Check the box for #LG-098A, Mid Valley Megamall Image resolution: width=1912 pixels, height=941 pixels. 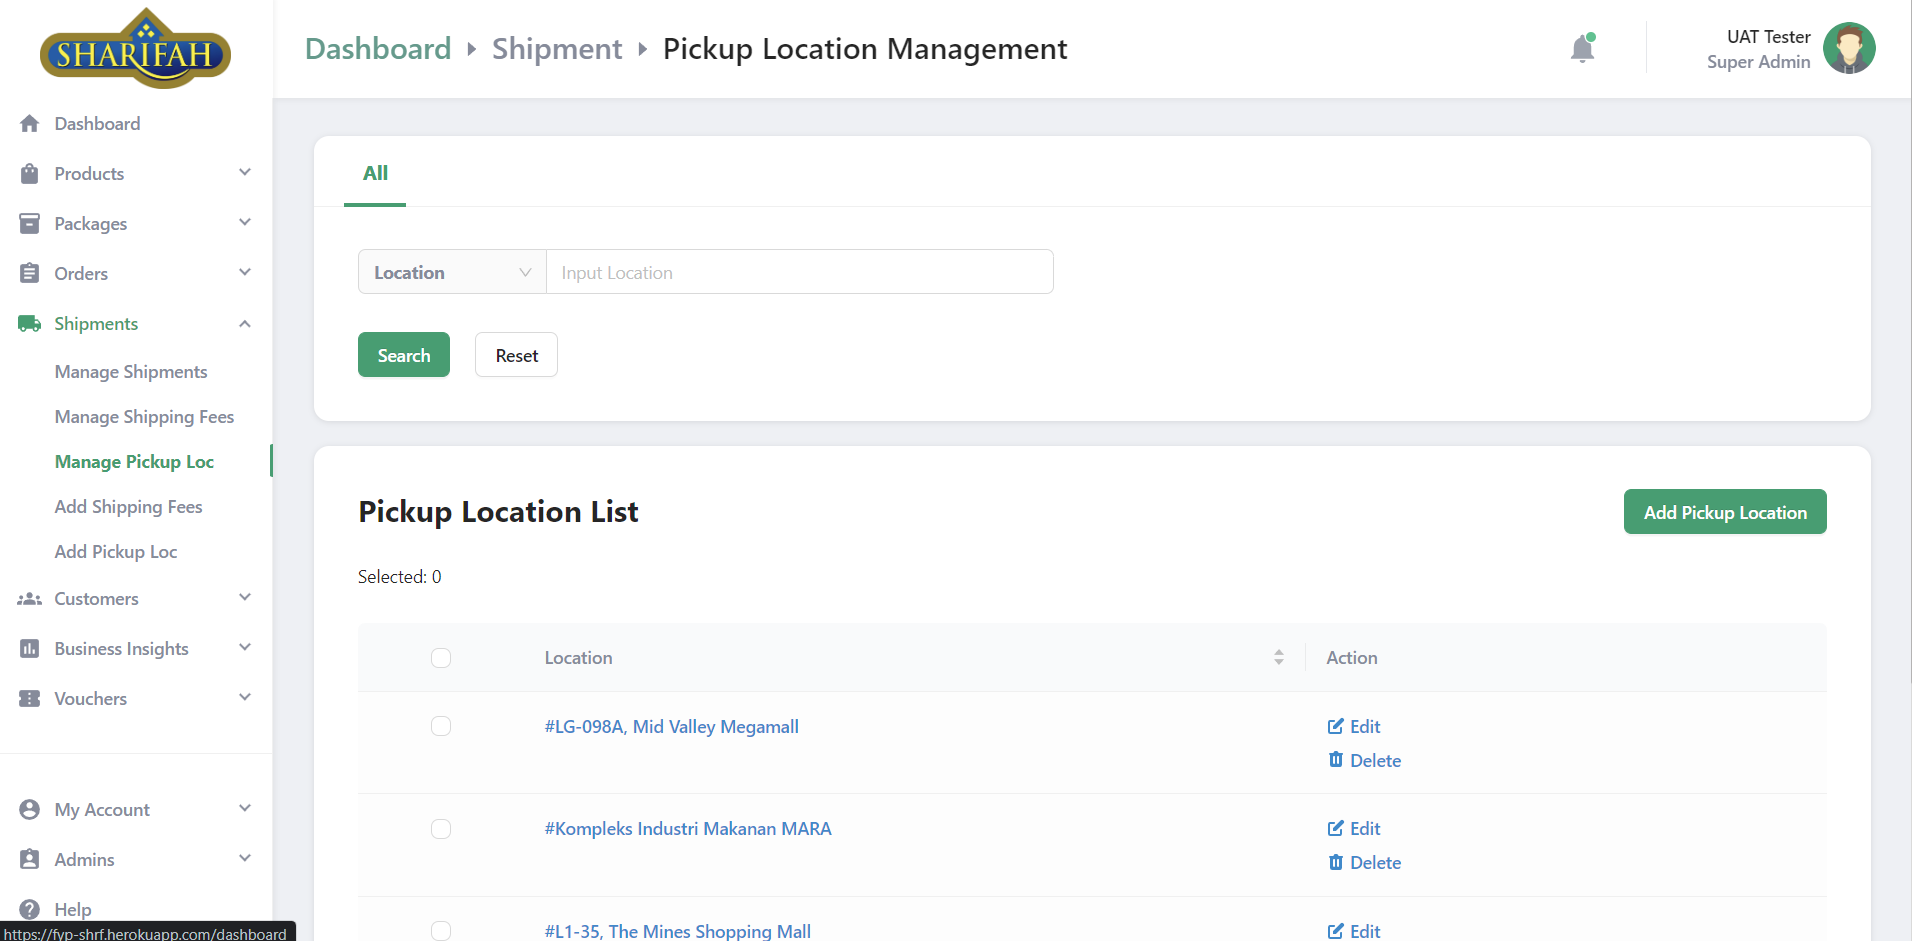[x=441, y=726]
